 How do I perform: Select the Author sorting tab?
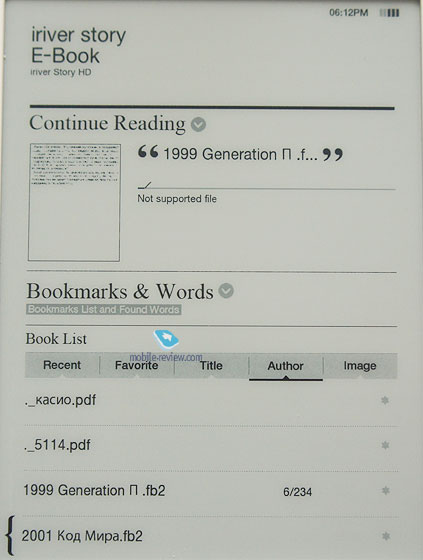click(286, 366)
